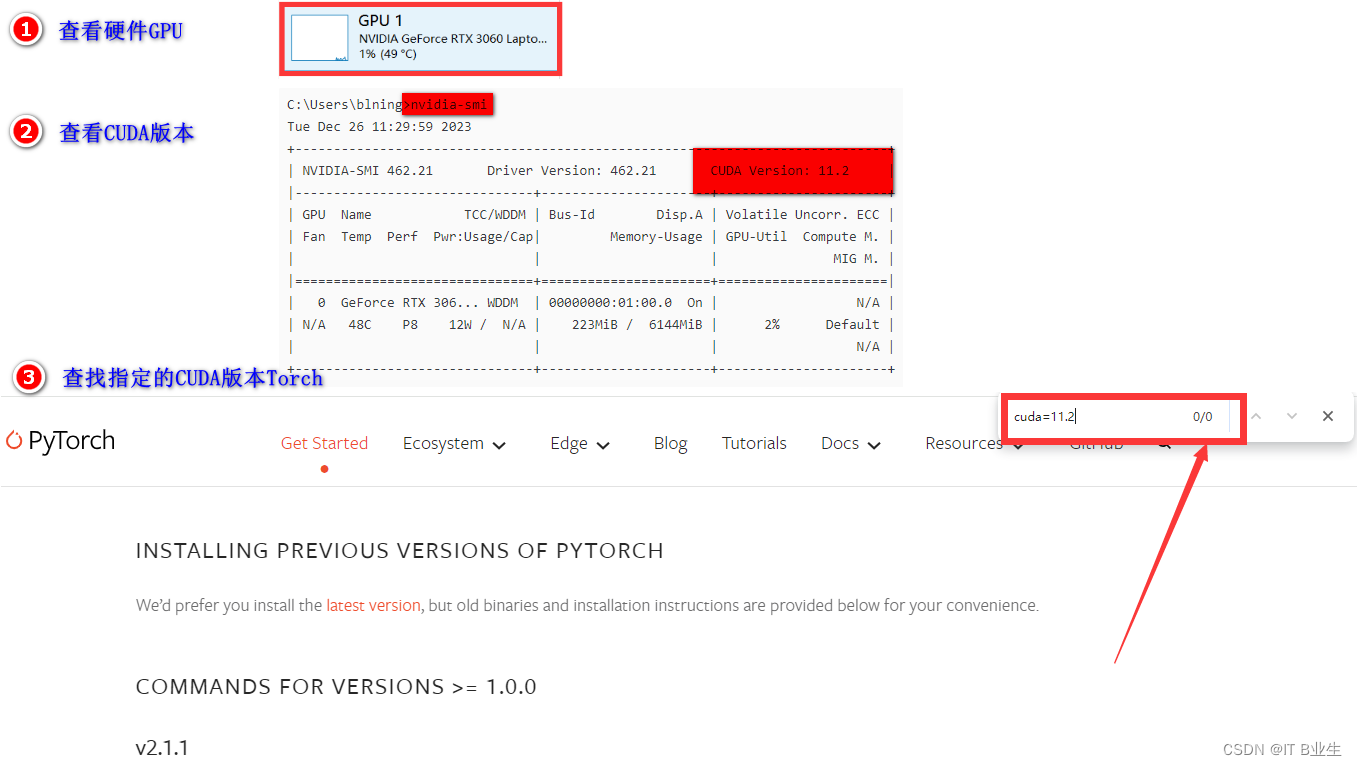Click the find-in-page search field
Screen dimensions: 1357x765
click(1095, 417)
